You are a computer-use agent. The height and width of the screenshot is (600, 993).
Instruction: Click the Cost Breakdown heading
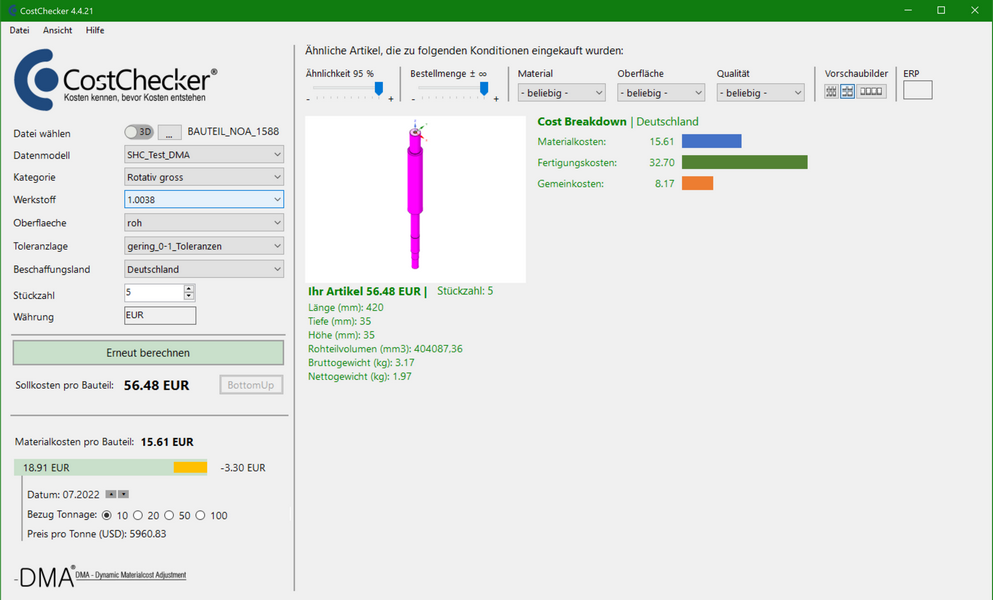[x=581, y=122]
